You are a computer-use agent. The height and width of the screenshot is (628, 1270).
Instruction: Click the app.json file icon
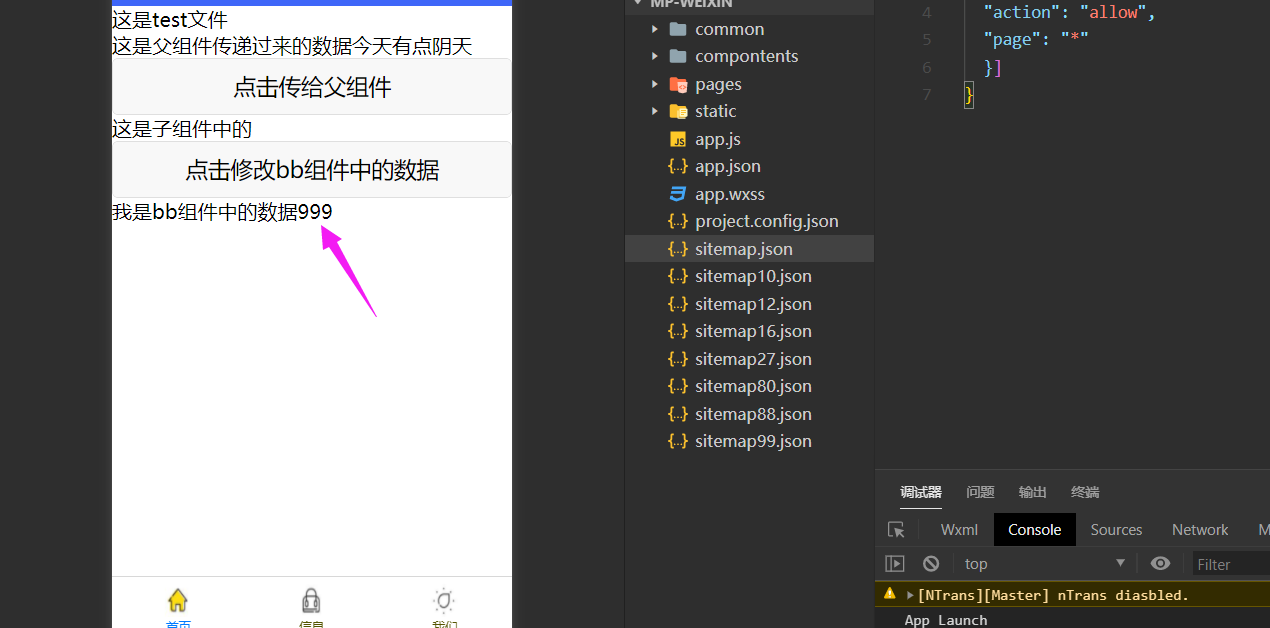pyautogui.click(x=678, y=166)
